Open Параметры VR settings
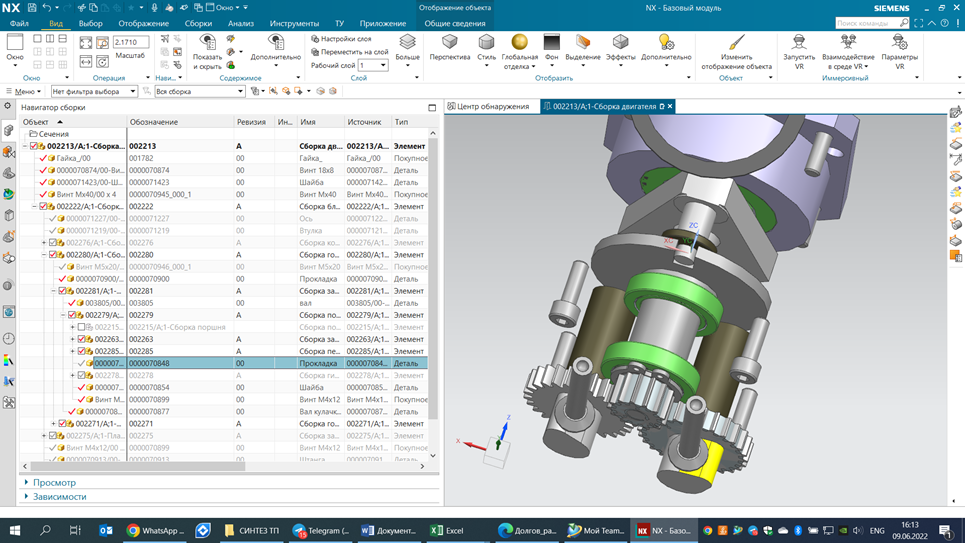The image size is (965, 543). [x=899, y=50]
